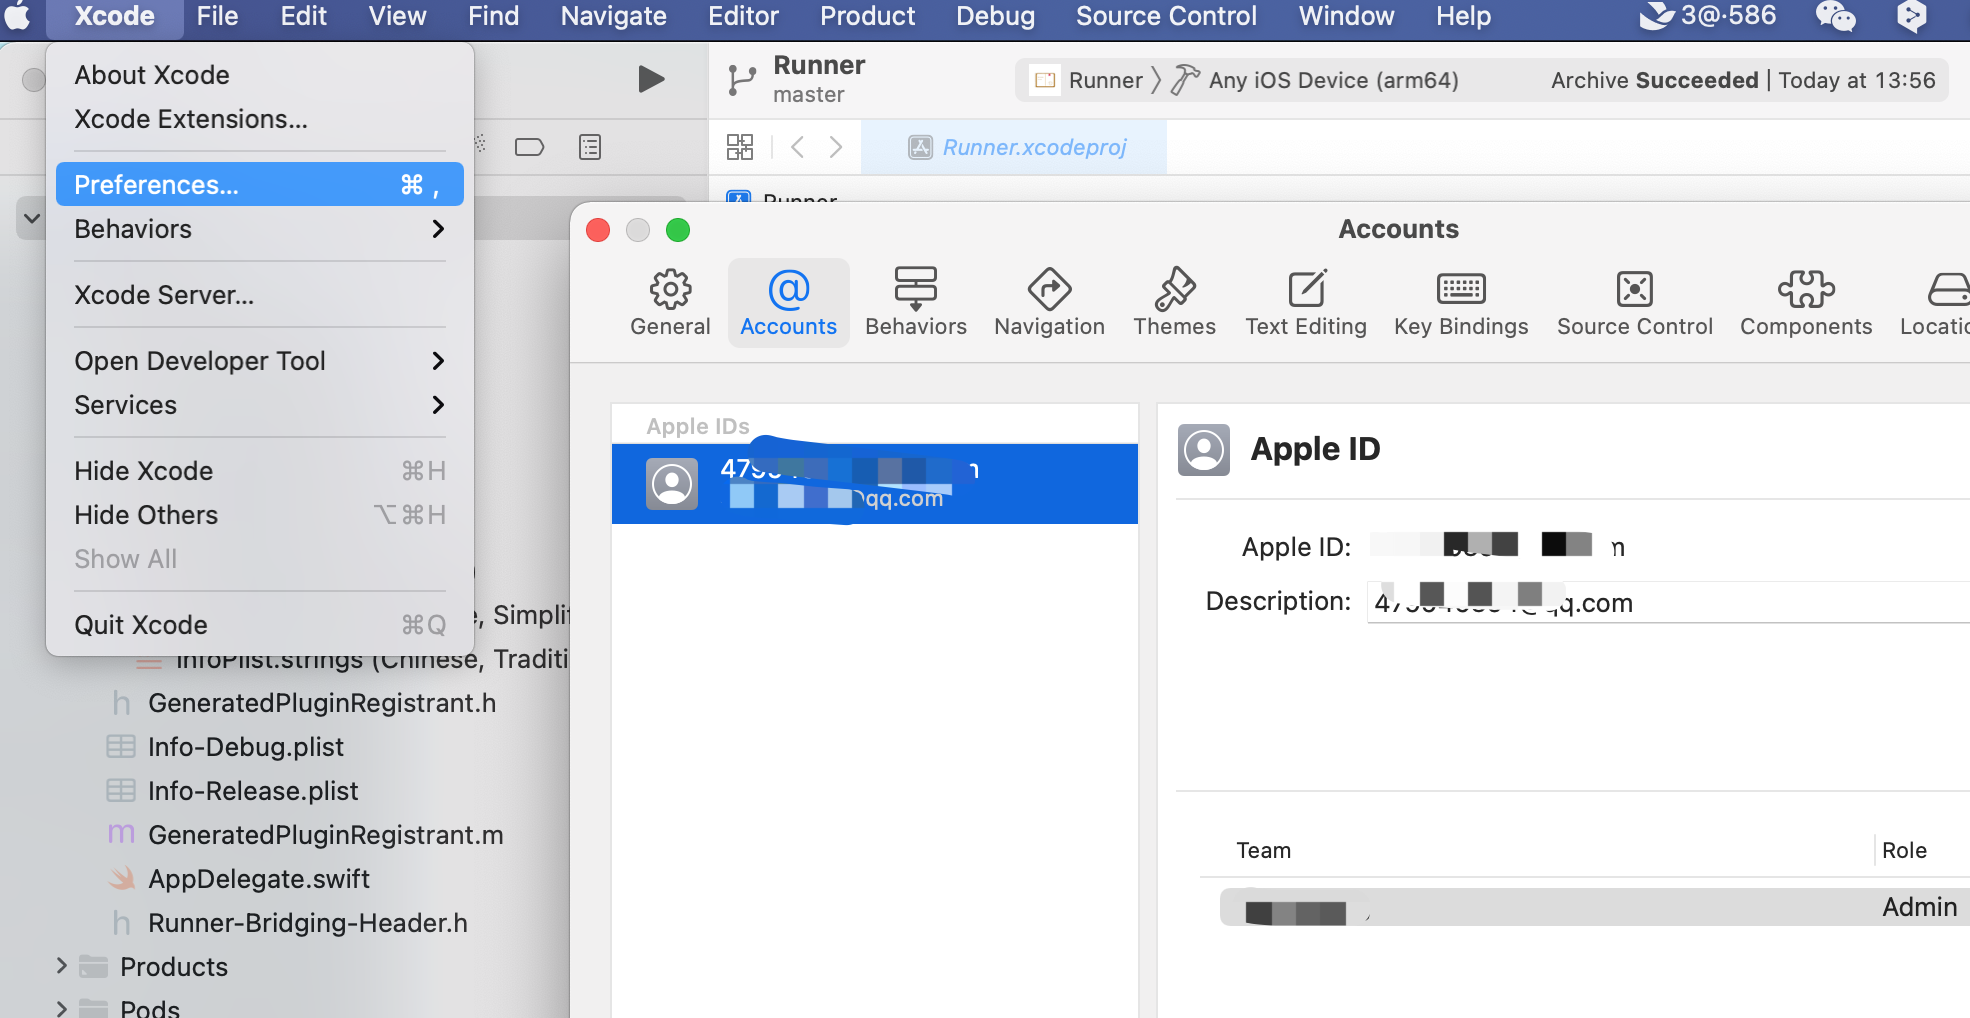The height and width of the screenshot is (1018, 1970).
Task: Click the breakpoint navigator tag icon
Action: tap(529, 148)
